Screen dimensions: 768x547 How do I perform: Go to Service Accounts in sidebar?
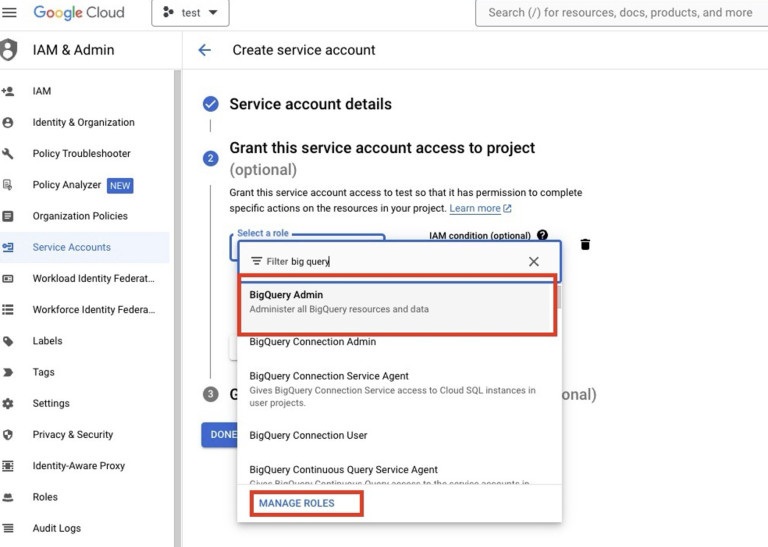(71, 247)
